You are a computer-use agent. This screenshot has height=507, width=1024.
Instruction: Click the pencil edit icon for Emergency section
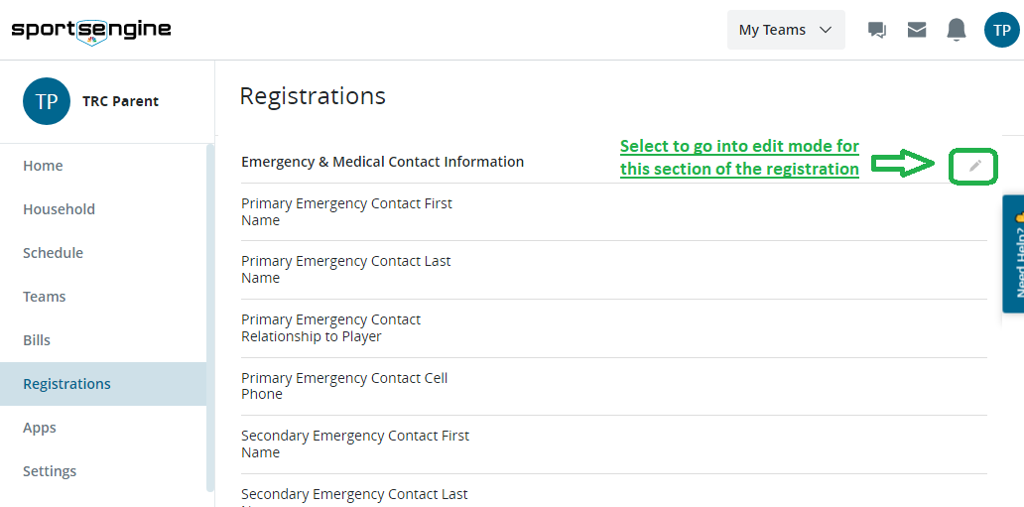[975, 166]
